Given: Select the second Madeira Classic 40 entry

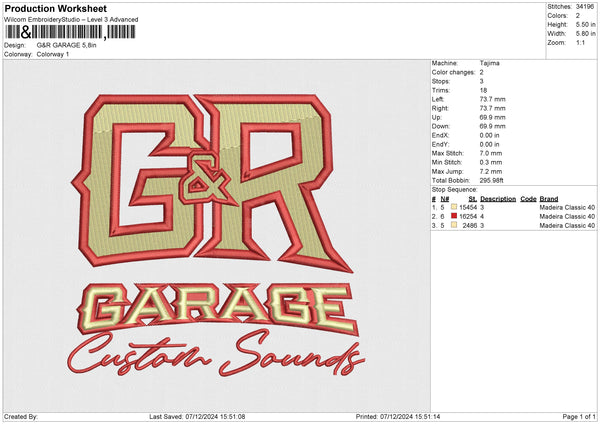Looking at the screenshot, I should point(567,216).
